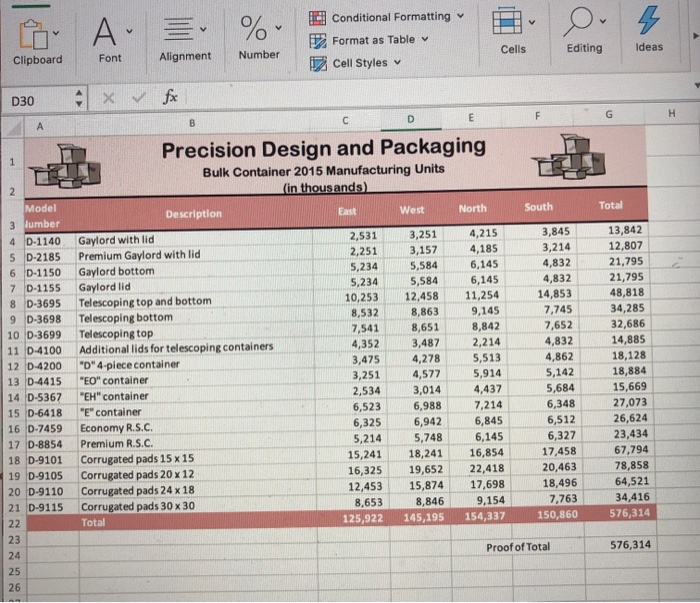Select the right boxes clip art image
700x603 pixels.
[x=568, y=156]
